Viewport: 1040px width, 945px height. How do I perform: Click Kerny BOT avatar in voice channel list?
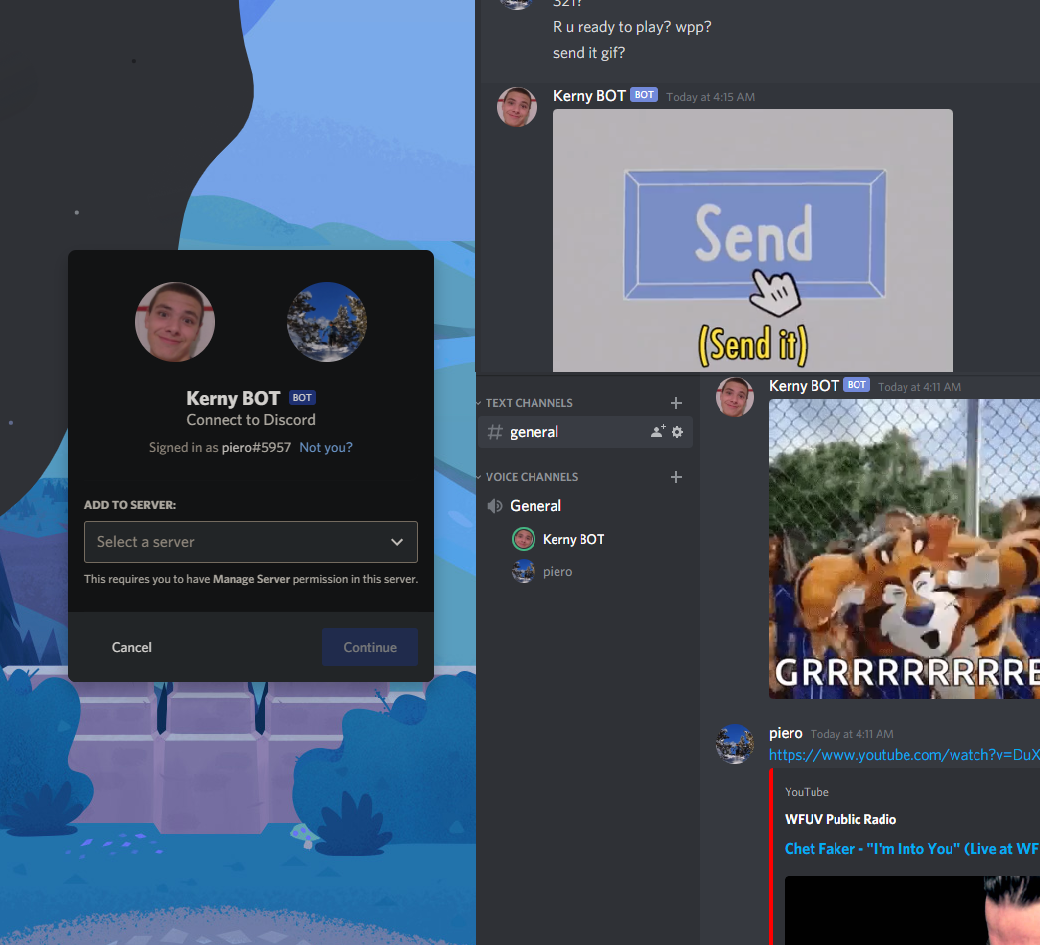coord(523,539)
